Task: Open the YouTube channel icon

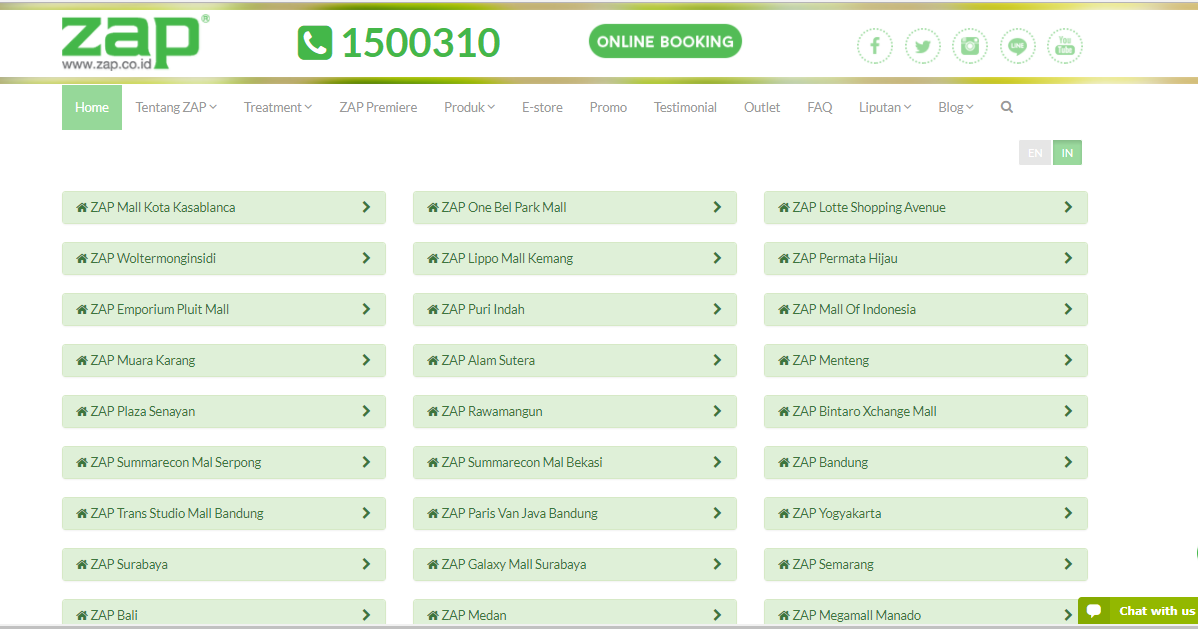Action: coord(1064,46)
